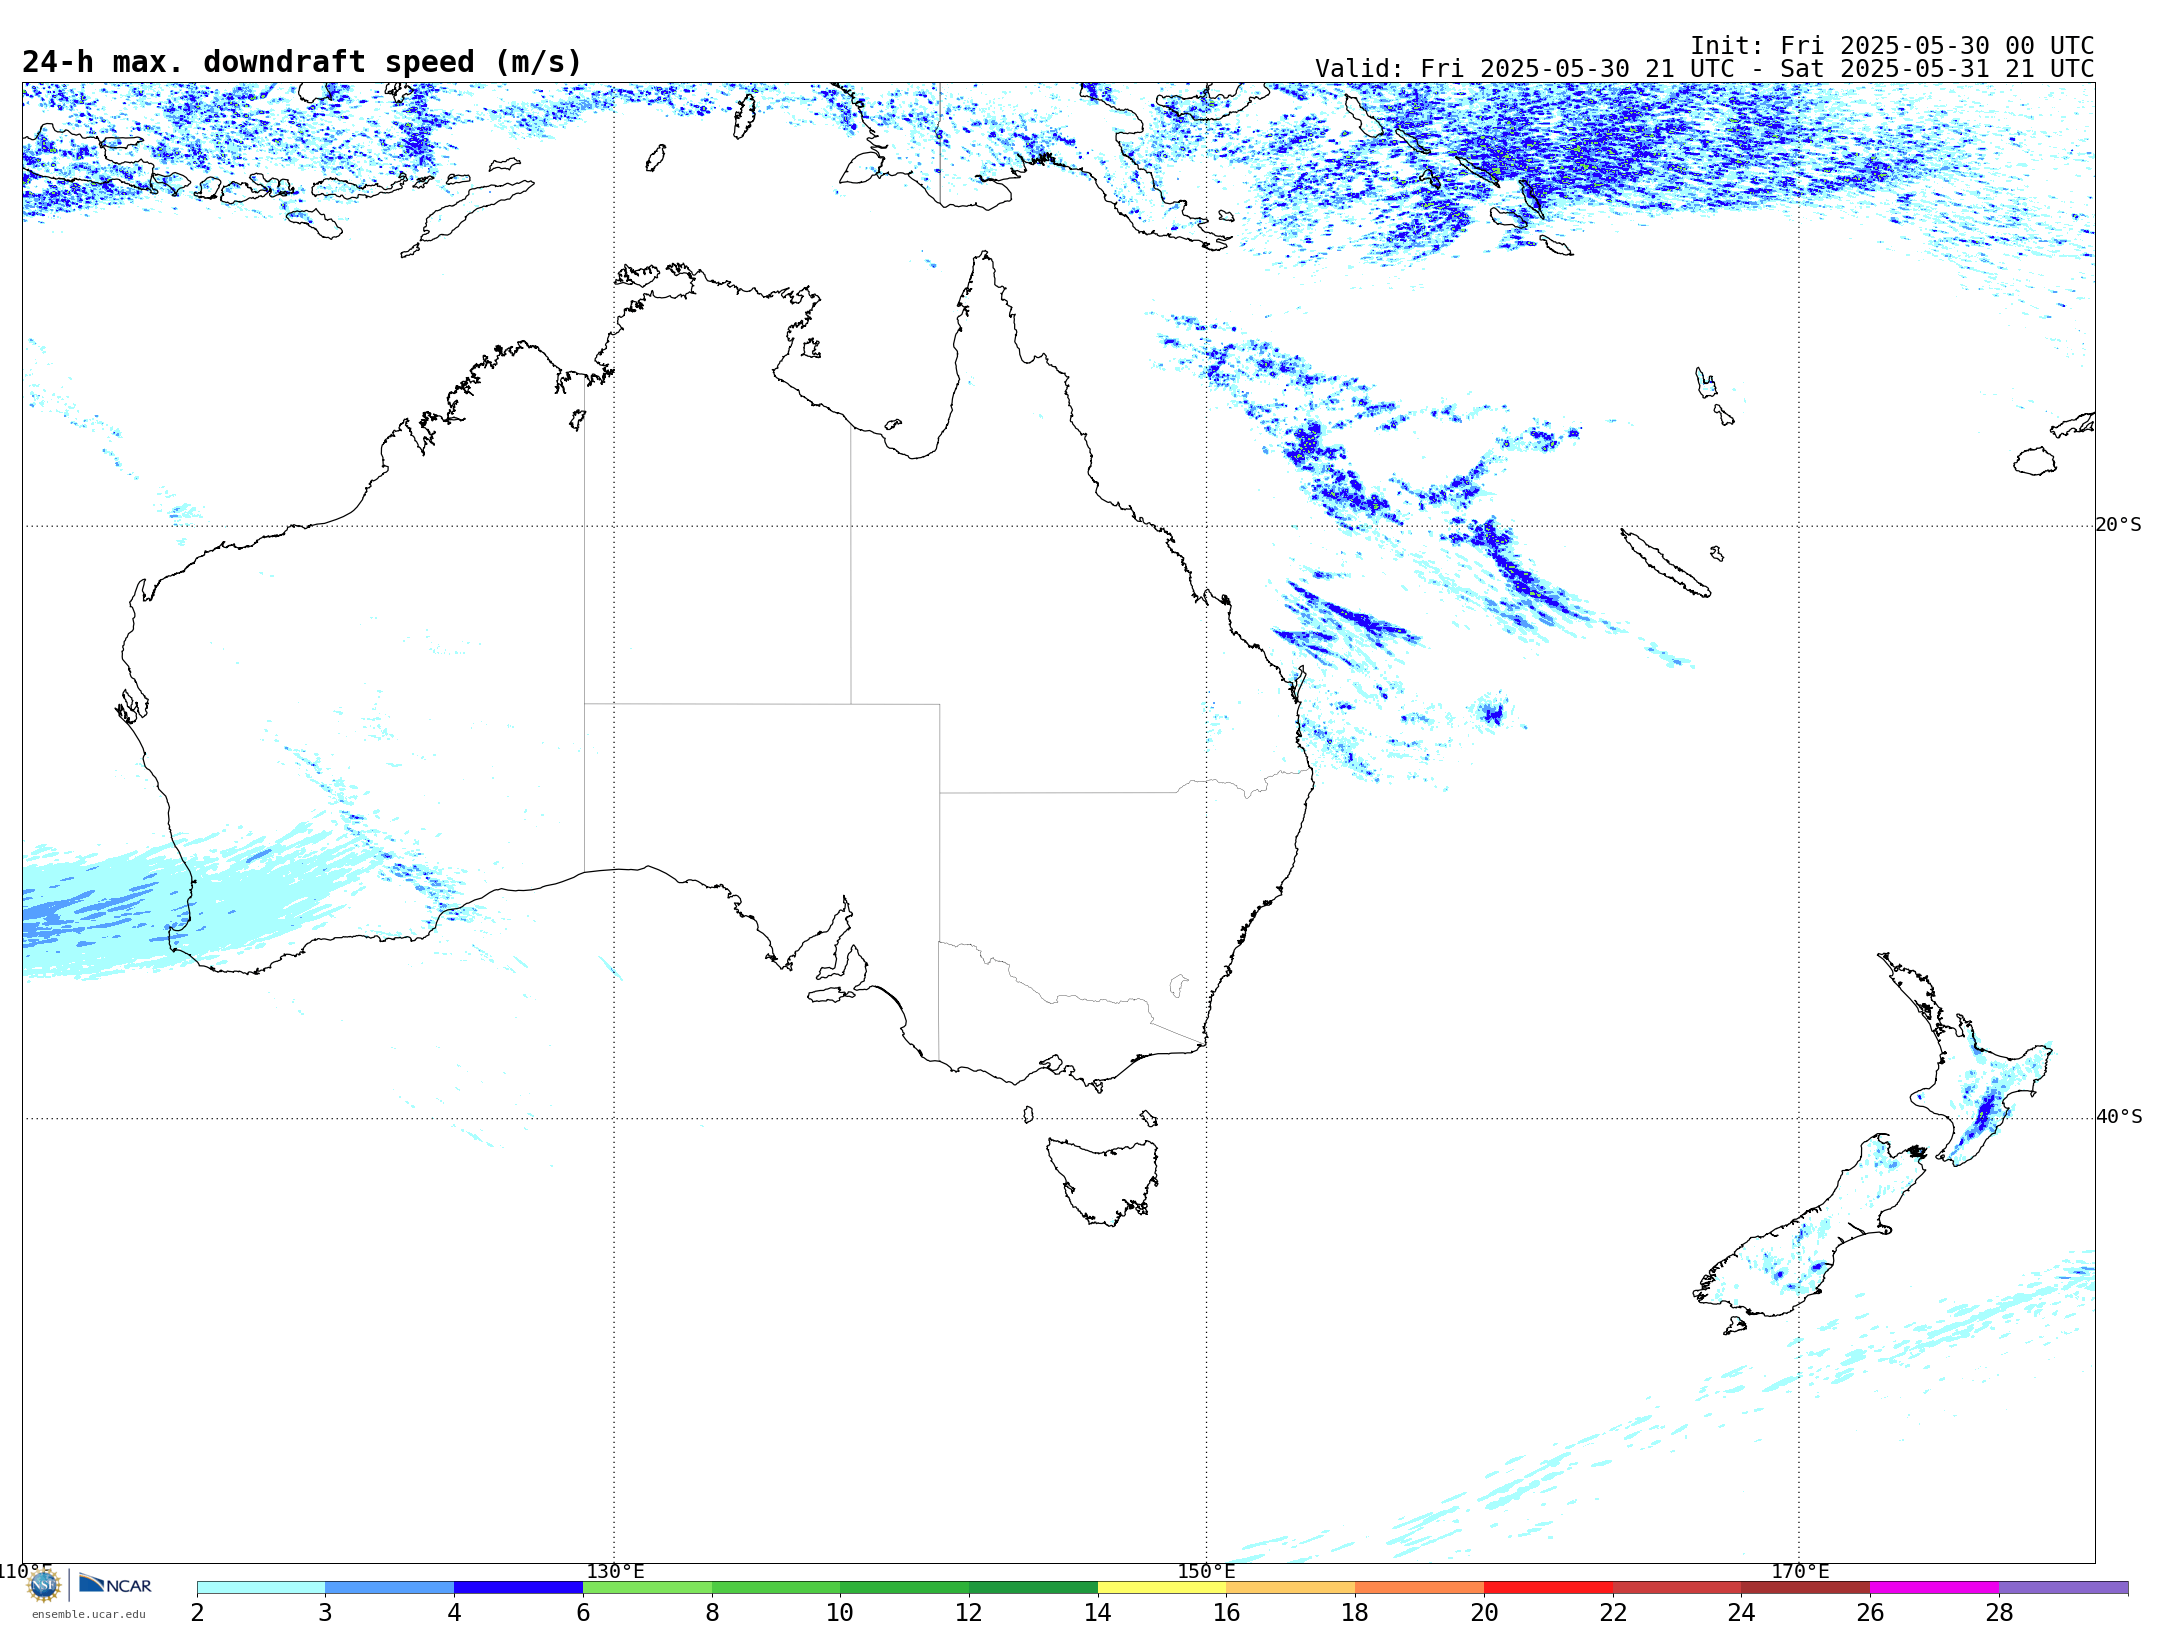Screen dimensions: 2160x1626
Task: Click the colorbar tick label '12'
Action: click(x=969, y=1613)
